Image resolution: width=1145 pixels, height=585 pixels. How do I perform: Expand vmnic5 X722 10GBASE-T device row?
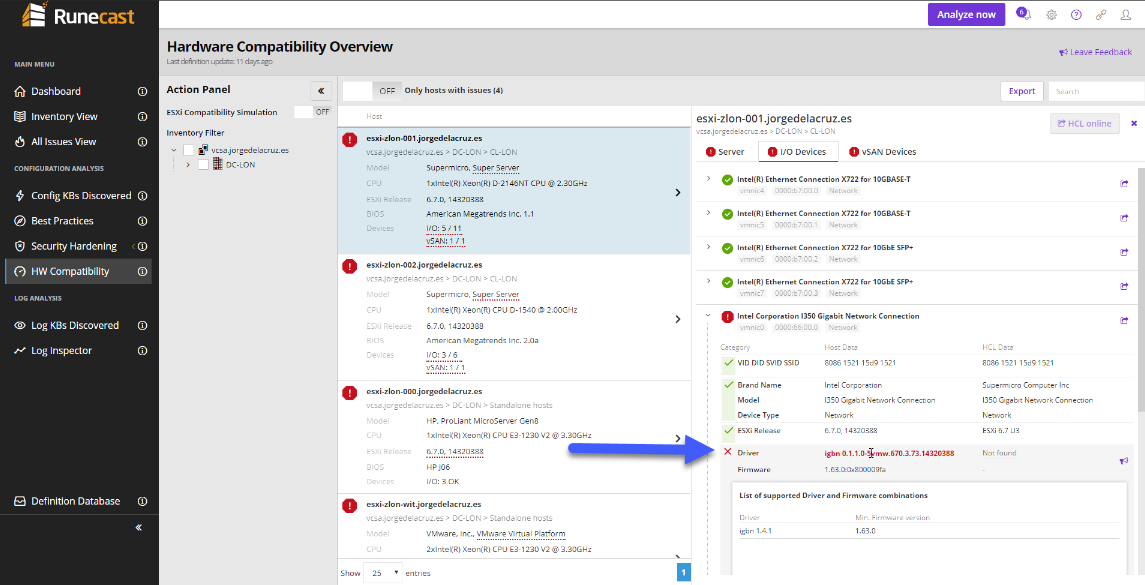point(708,213)
